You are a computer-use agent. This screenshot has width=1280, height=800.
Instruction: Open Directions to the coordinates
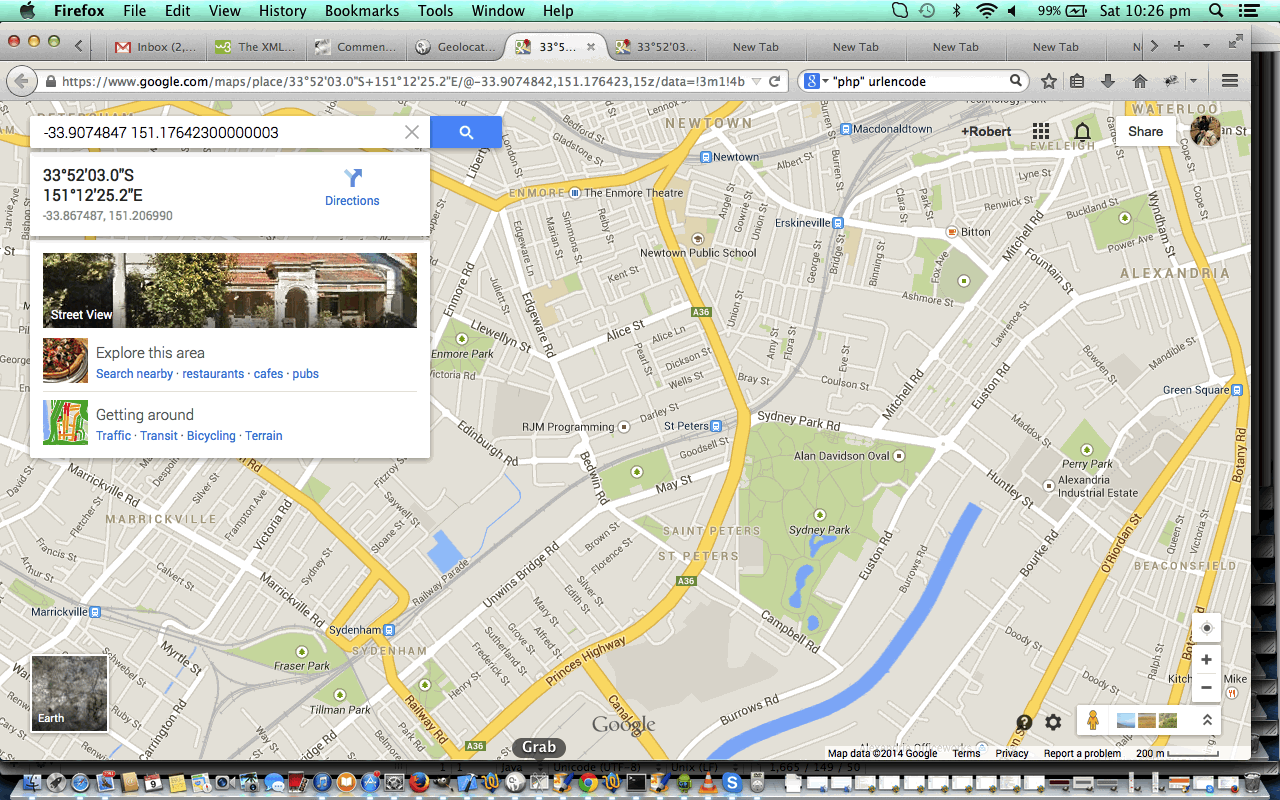pos(352,187)
